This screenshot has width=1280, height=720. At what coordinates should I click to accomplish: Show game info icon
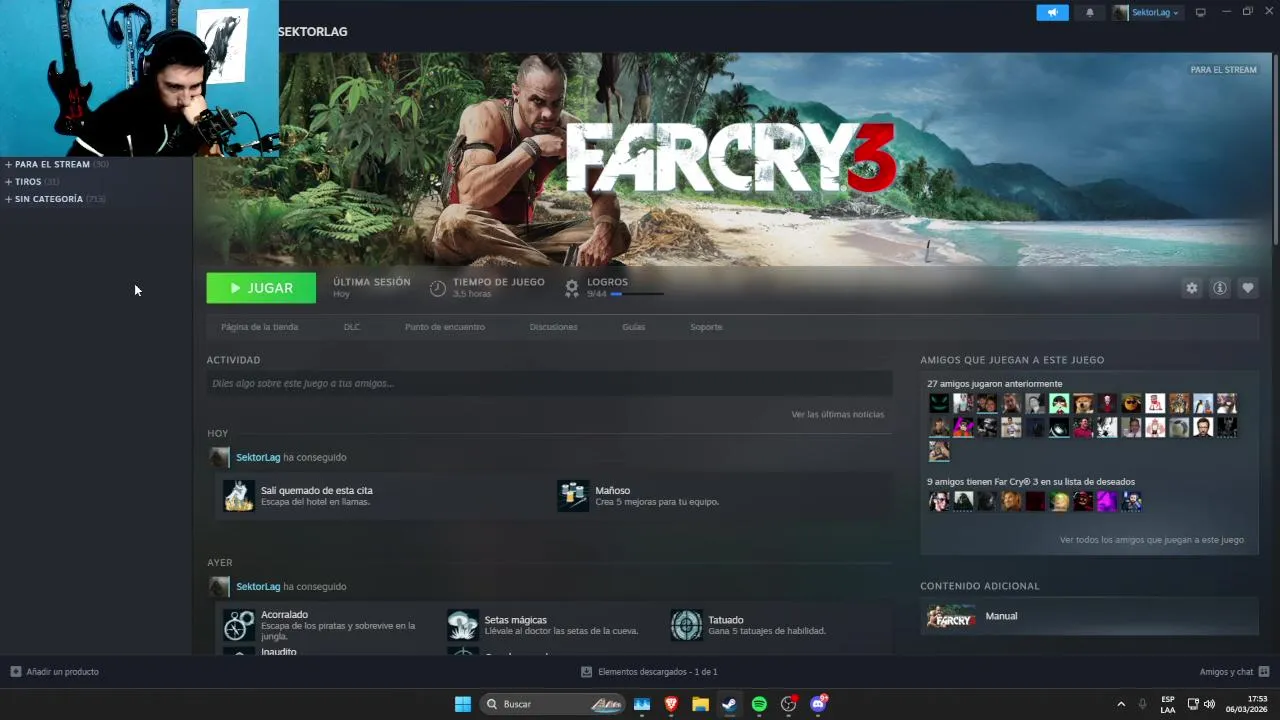pos(1220,288)
